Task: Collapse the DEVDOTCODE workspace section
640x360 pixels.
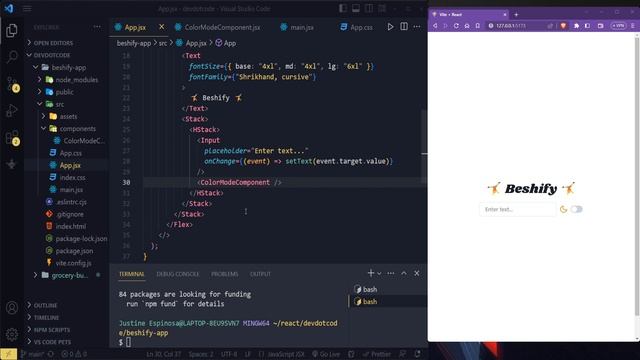Action: [x=51, y=55]
